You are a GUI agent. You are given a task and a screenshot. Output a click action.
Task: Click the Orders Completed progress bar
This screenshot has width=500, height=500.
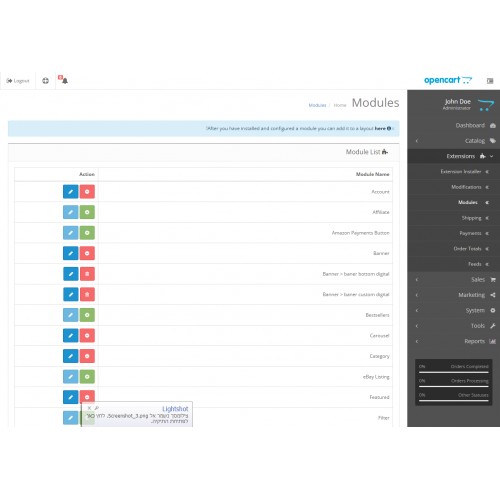coord(454,372)
